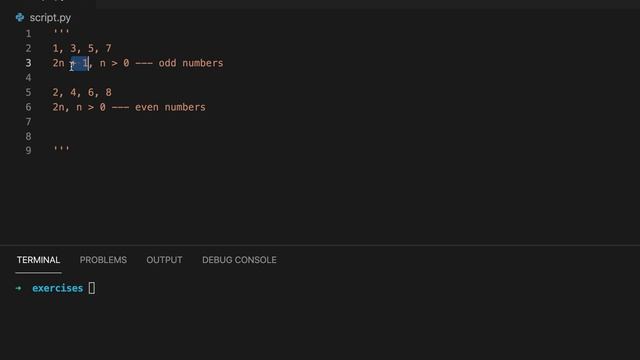The height and width of the screenshot is (360, 640).
Task: Click the terminal cursor block after exercises
Action: click(x=92, y=288)
